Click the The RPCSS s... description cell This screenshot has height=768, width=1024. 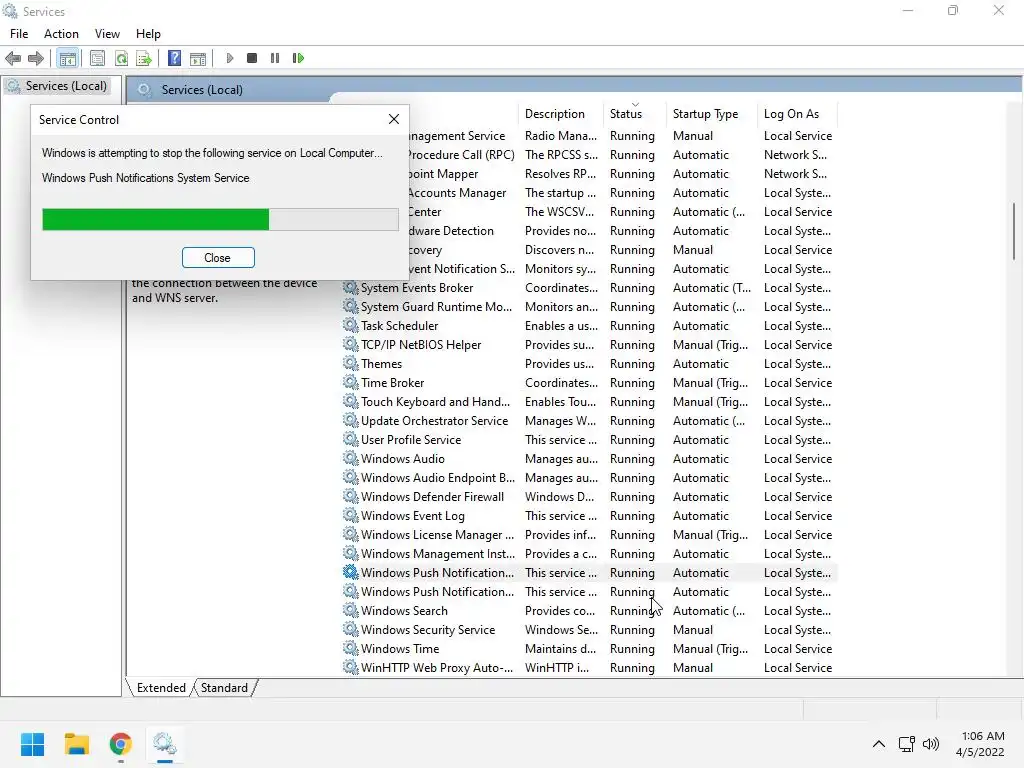click(x=561, y=155)
